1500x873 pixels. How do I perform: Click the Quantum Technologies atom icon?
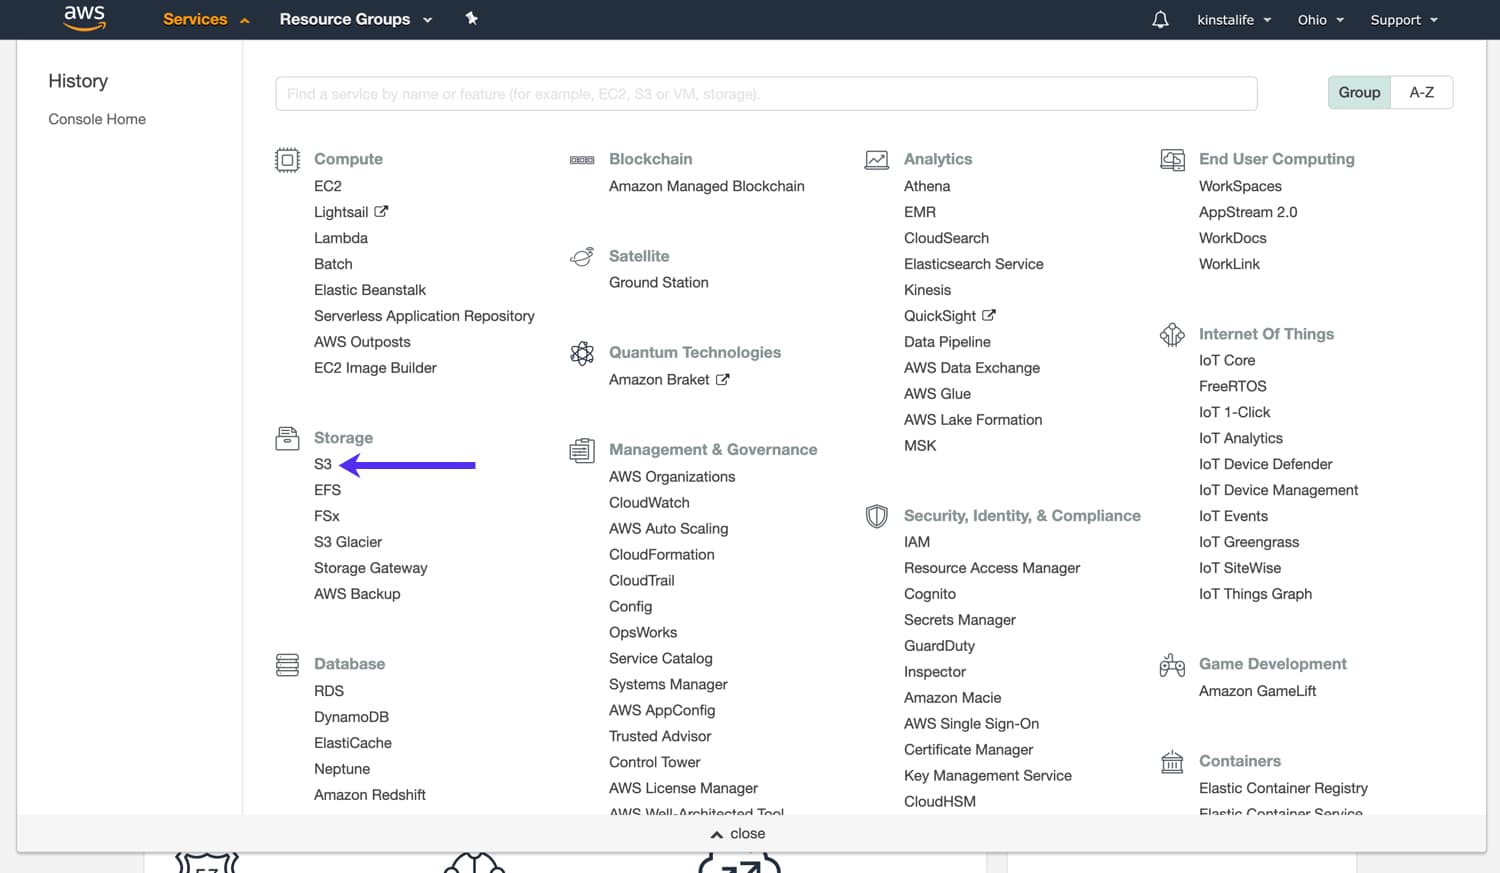(x=582, y=353)
